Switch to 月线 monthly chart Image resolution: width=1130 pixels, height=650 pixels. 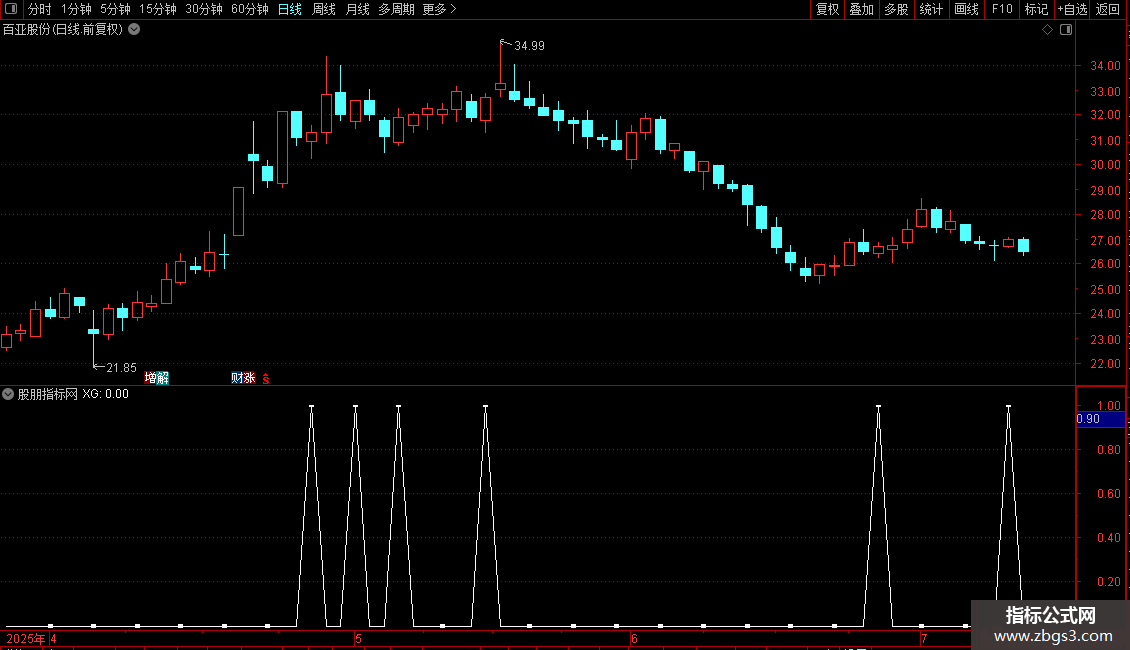click(x=357, y=9)
